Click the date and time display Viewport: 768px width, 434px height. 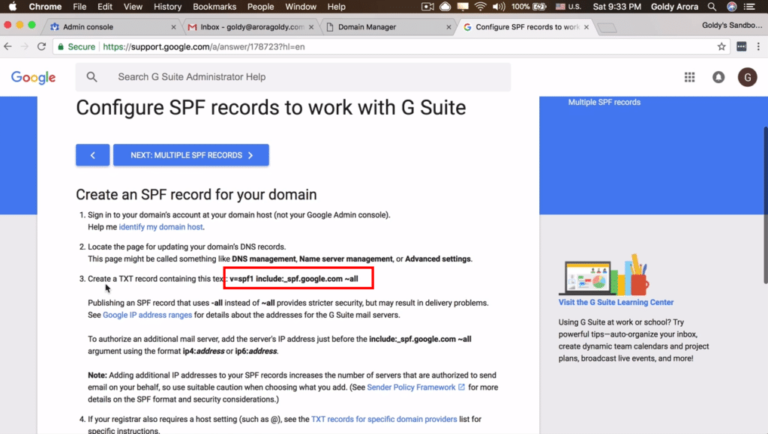[x=617, y=7]
